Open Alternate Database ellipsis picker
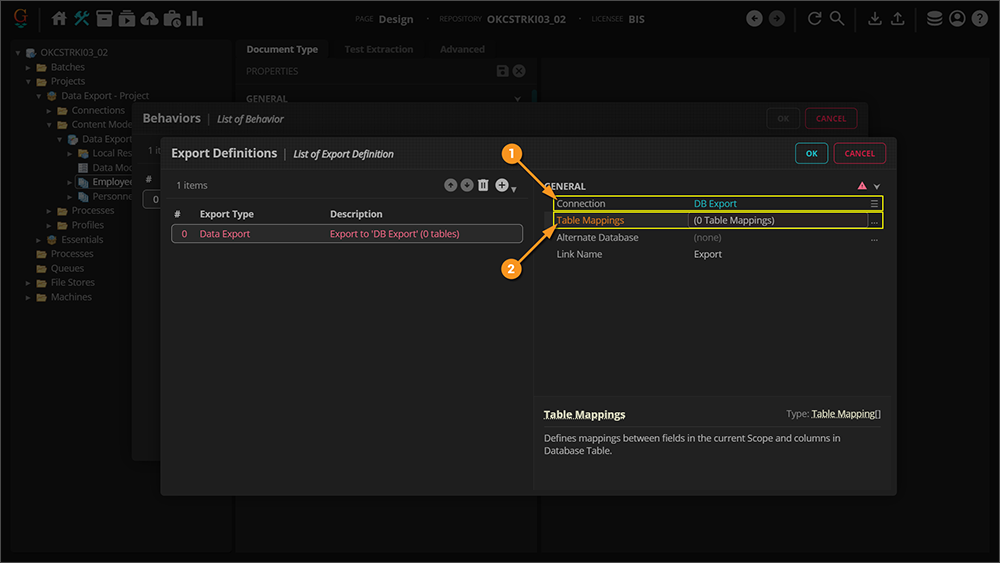 tap(874, 238)
